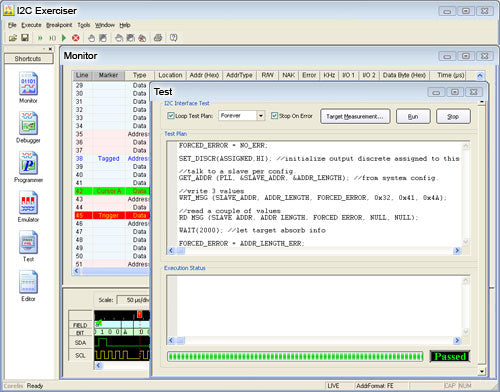Click inside the Execution Status output area
This screenshot has height=392, width=500.
(319, 306)
